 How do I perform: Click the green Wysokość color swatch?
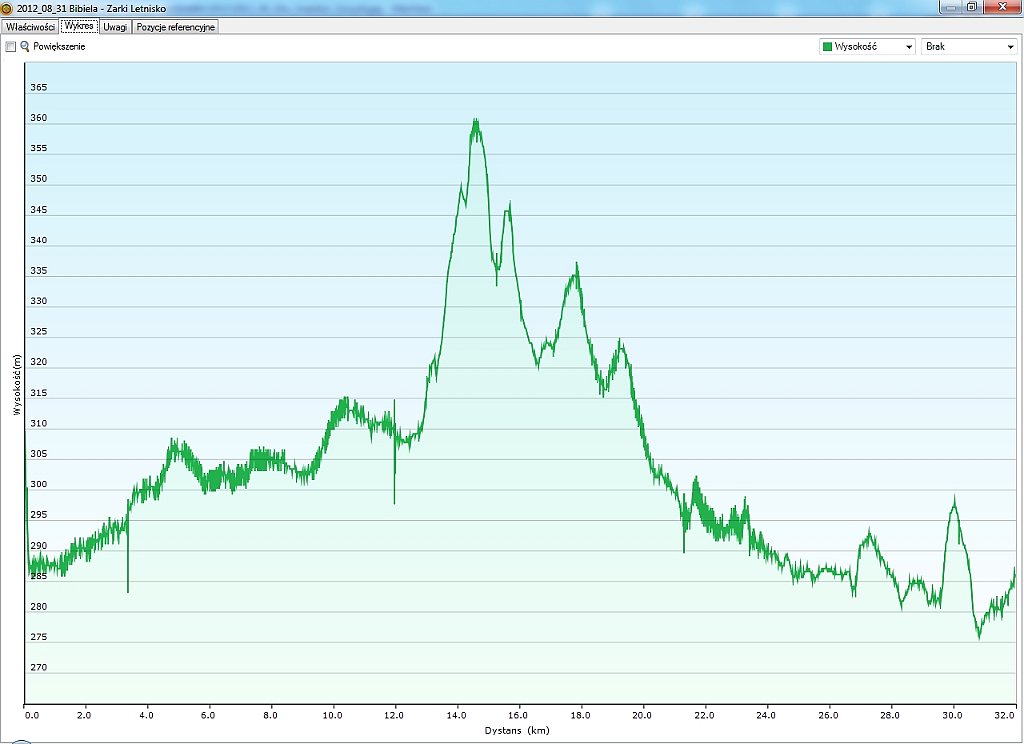click(827, 46)
